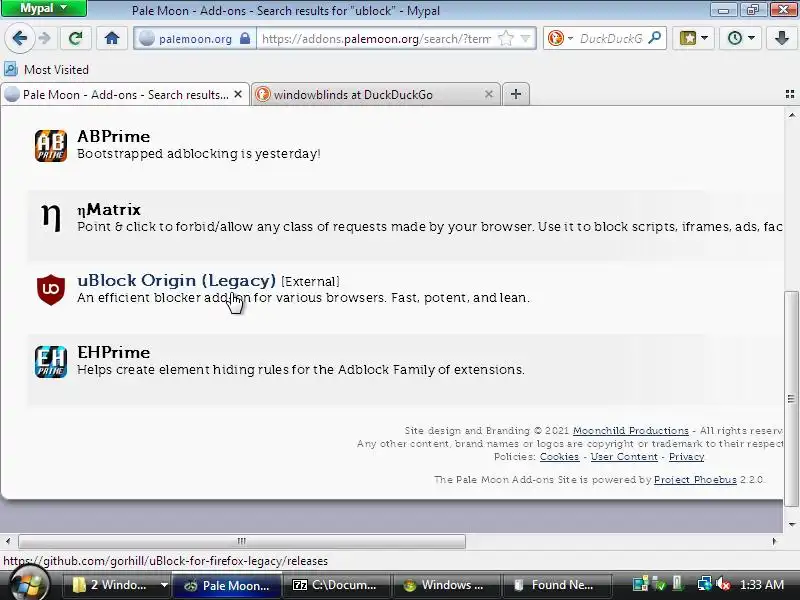Expand the bookmarks button dropdown arrow
This screenshot has width=800, height=600.
(705, 38)
